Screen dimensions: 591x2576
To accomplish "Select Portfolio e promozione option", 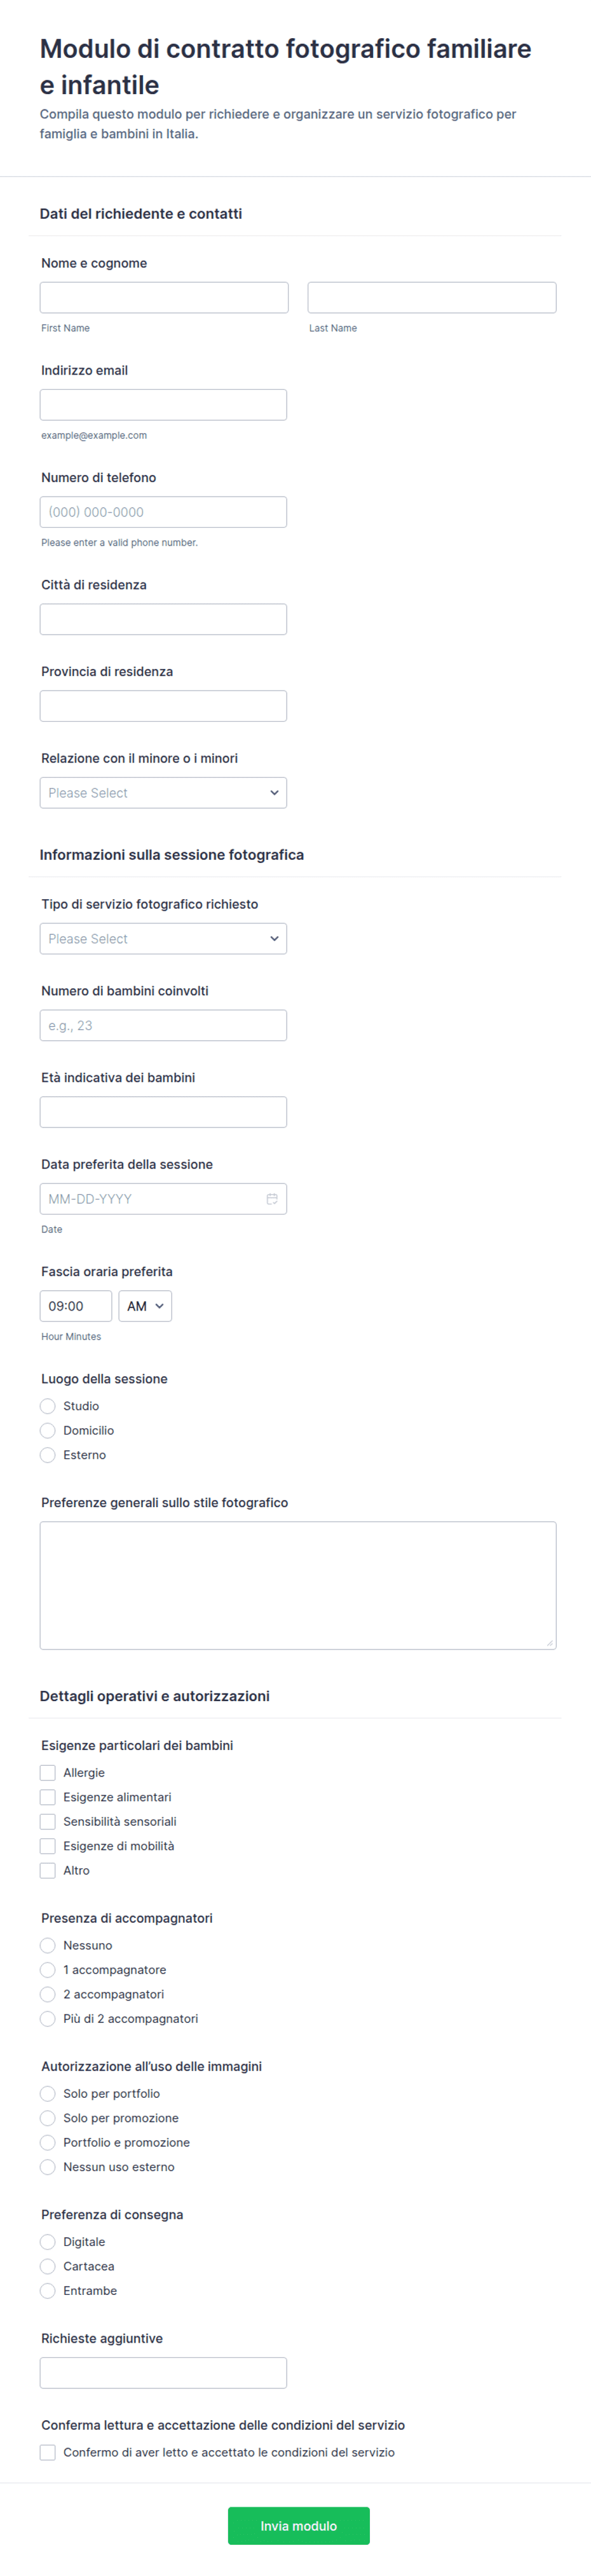I will (x=48, y=2142).
